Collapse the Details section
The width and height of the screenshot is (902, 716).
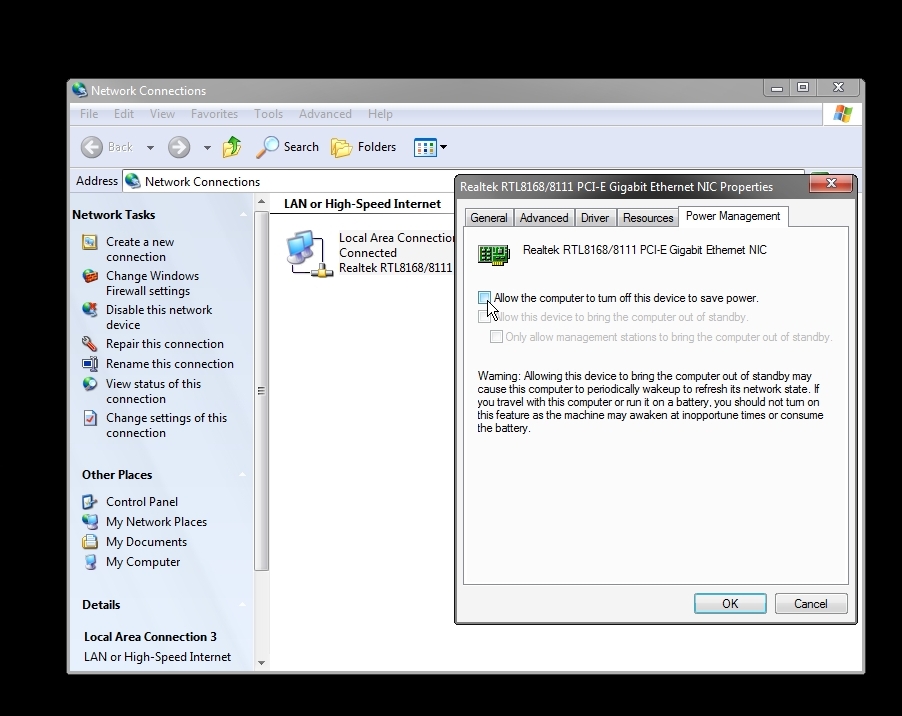[243, 605]
